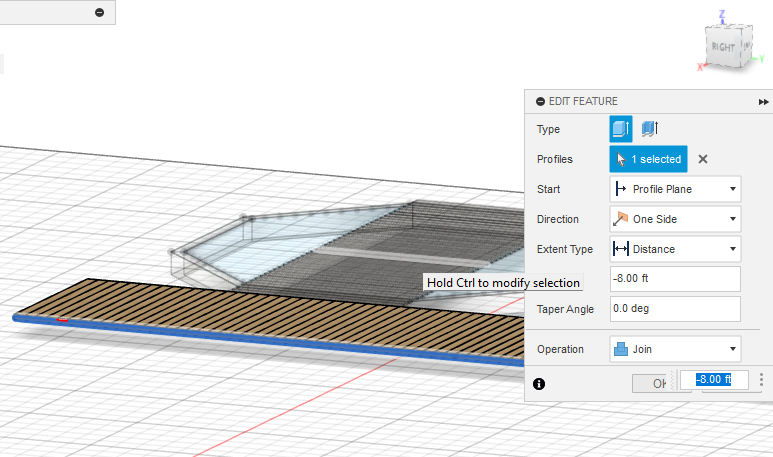
Task: Click the info icon in Edit Feature dialog
Action: 539,384
